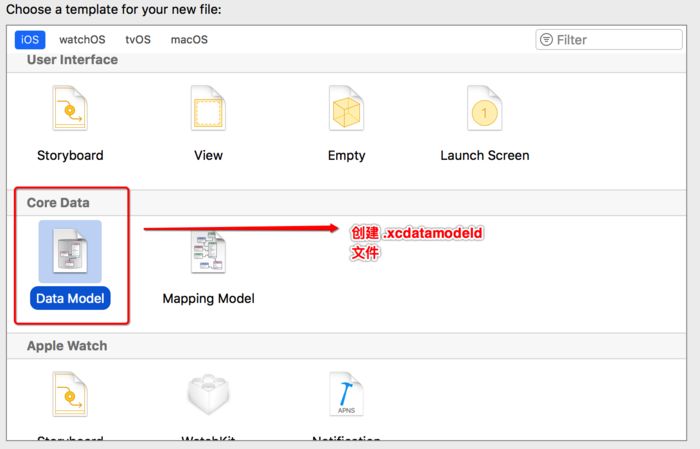Click the Data Model template icon
The height and width of the screenshot is (449, 700).
tap(70, 251)
